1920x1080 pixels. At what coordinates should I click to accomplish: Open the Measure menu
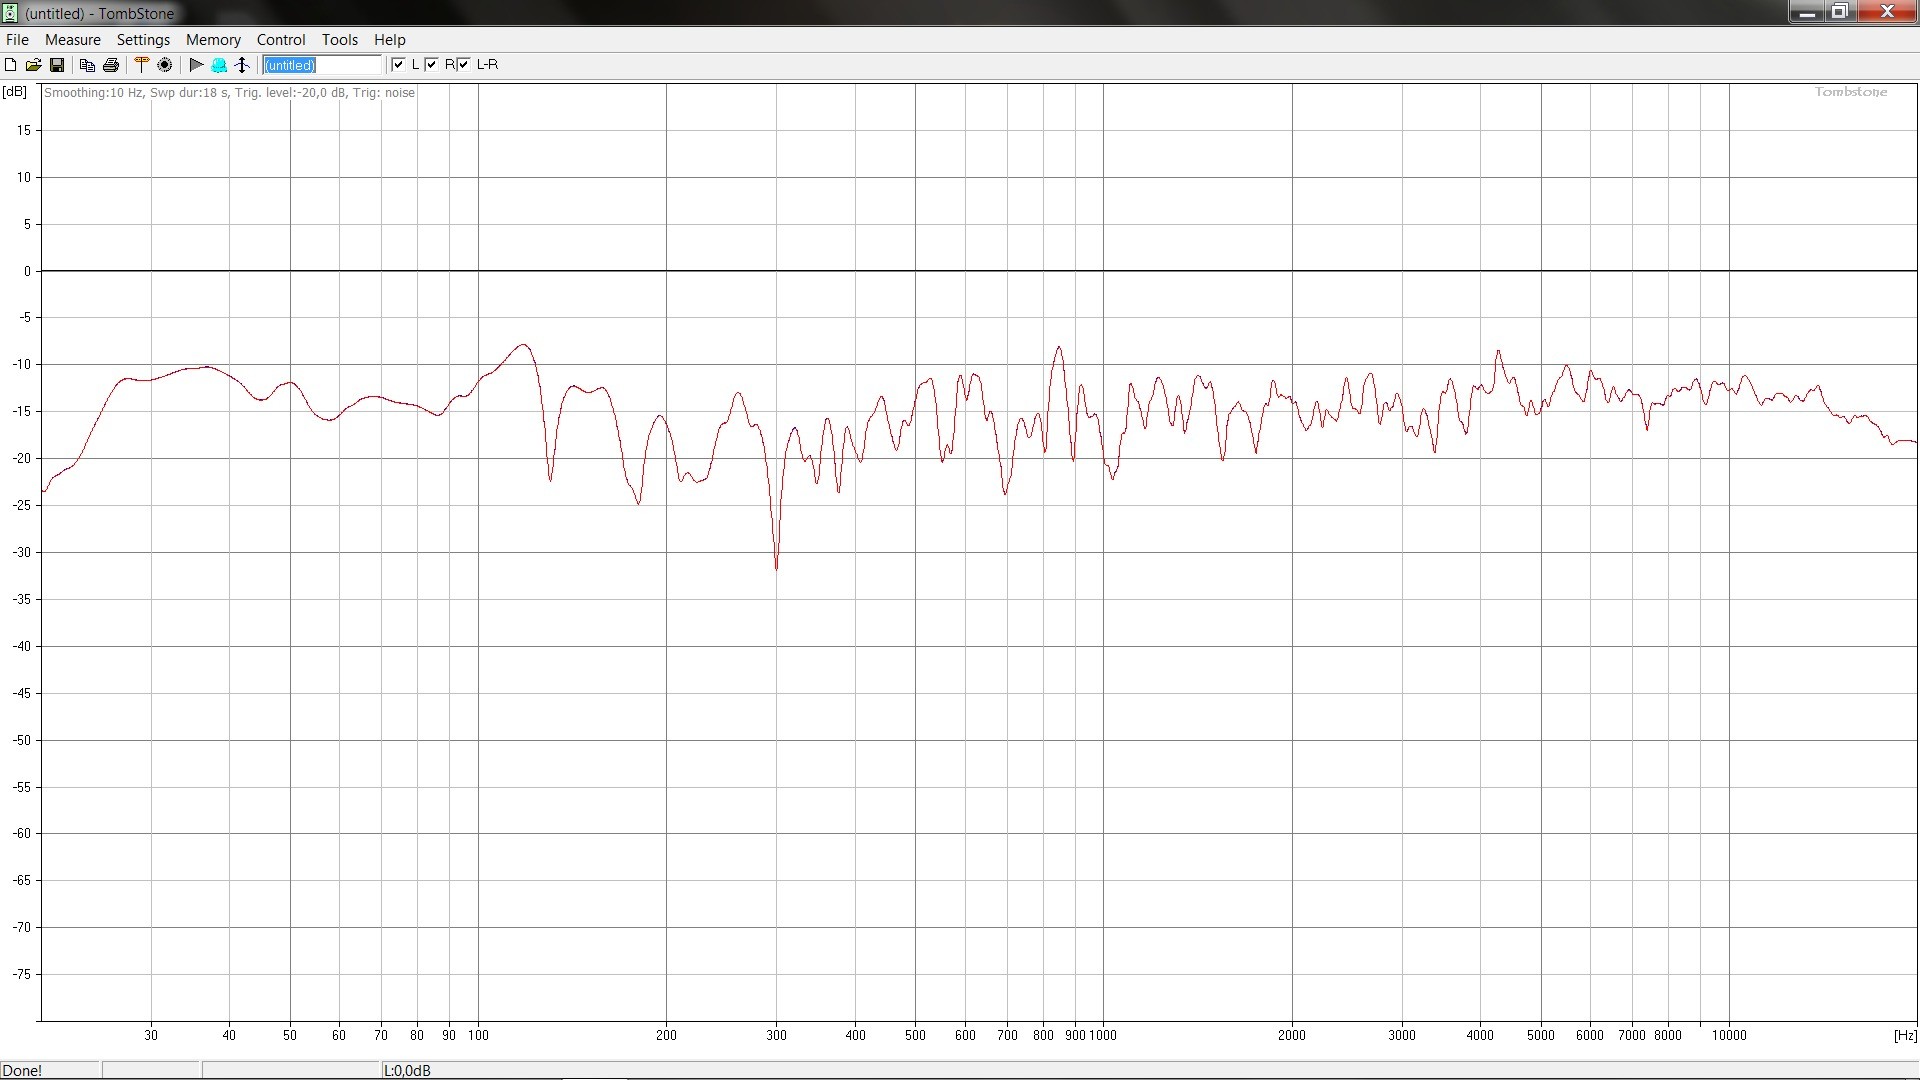[x=73, y=39]
